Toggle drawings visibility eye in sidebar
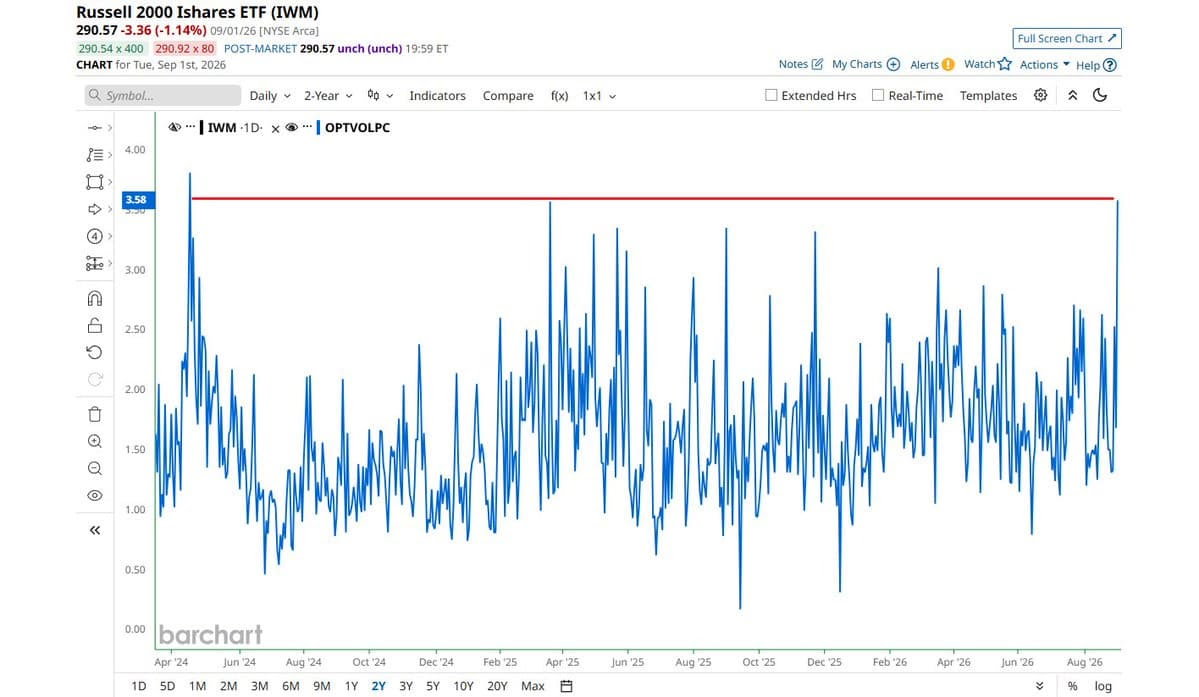This screenshot has height=697, width=1199. (95, 495)
